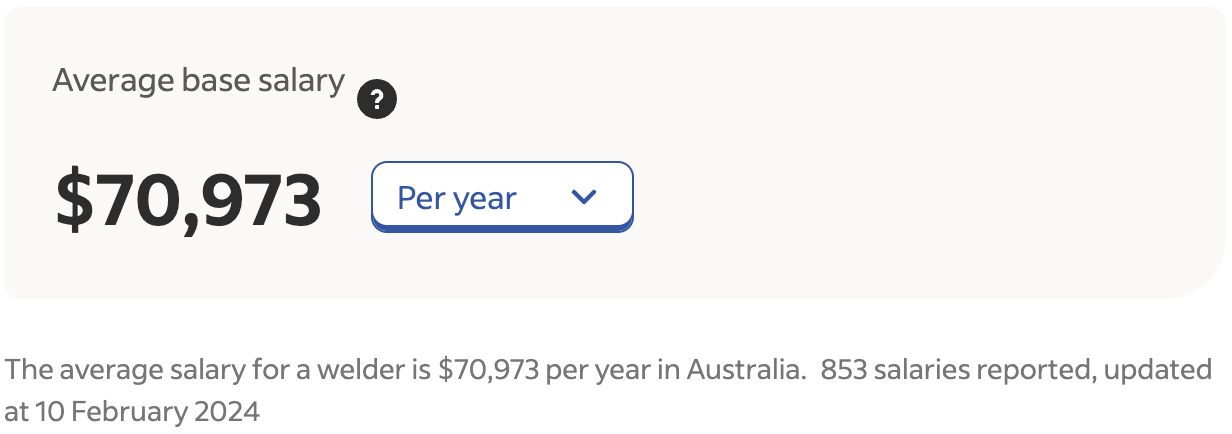Click the dollar sign of the big salary
Image resolution: width=1232 pixels, height=434 pixels.
pyautogui.click(x=72, y=200)
